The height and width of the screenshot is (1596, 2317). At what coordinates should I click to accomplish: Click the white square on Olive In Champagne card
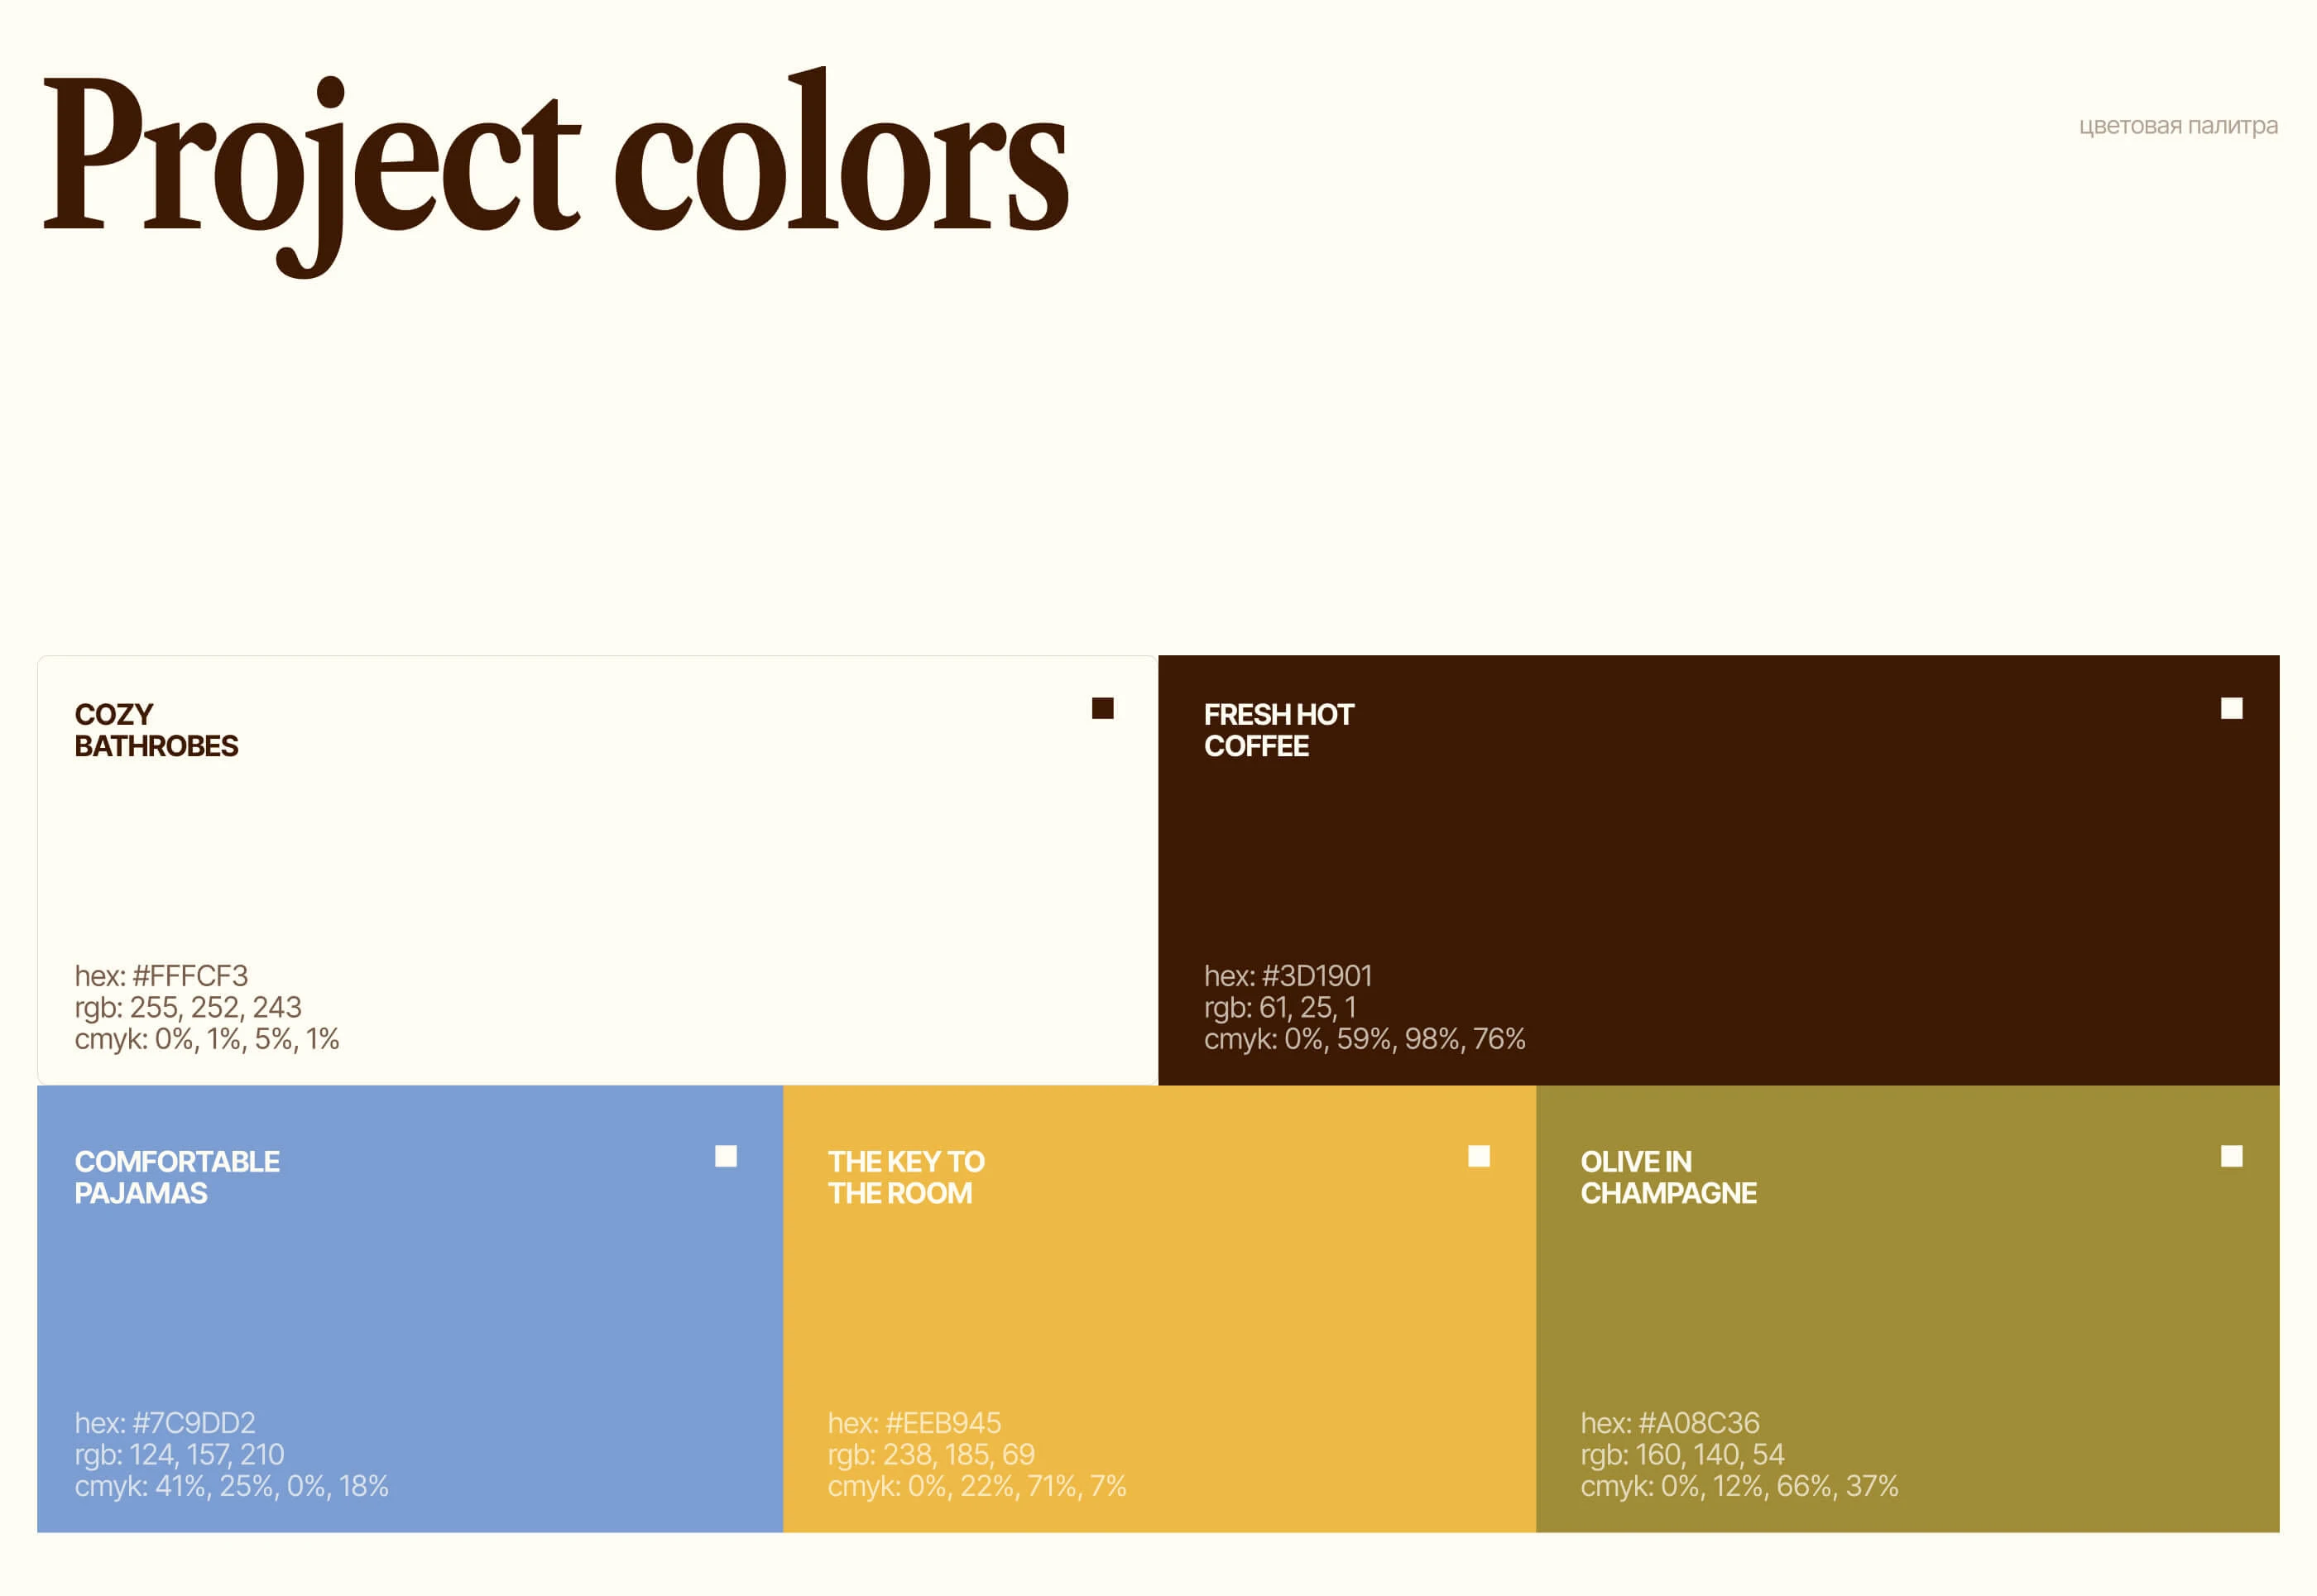[2231, 1156]
